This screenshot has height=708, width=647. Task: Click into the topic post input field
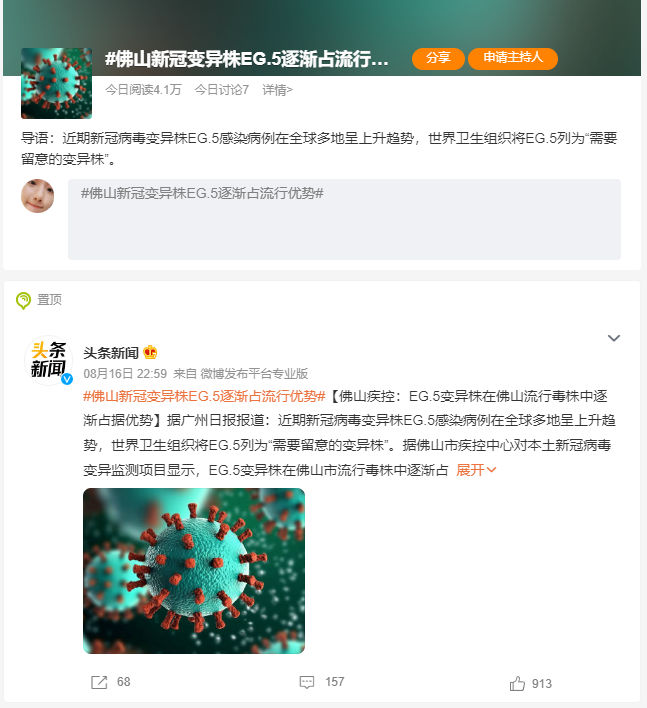[x=344, y=219]
